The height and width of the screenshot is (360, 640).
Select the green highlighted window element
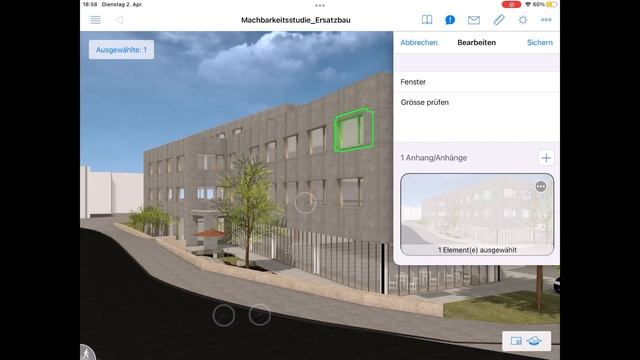point(353,130)
